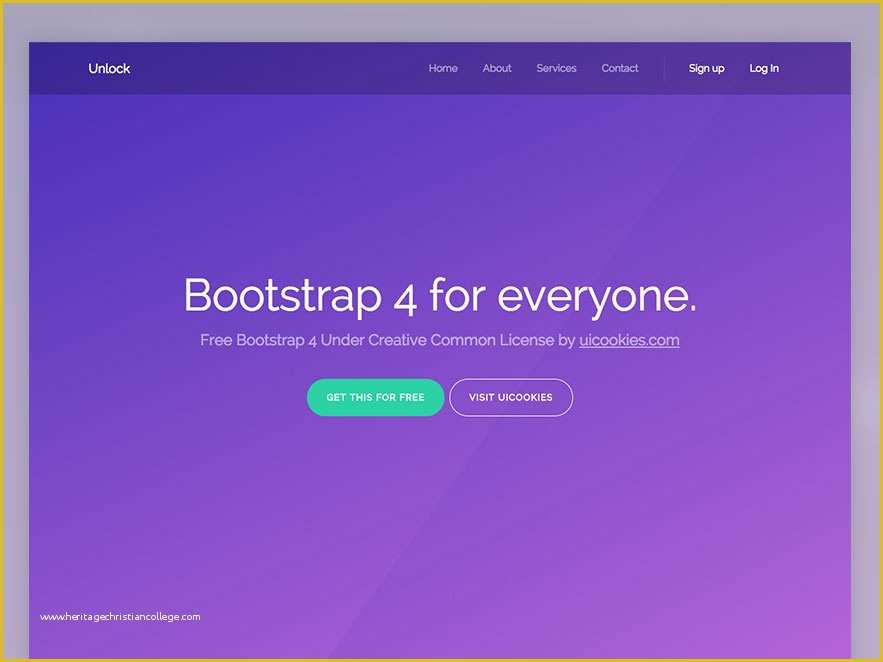The image size is (883, 662).
Task: Click the heritagechristiancollege.com watermark text
Action: pyautogui.click(x=120, y=617)
